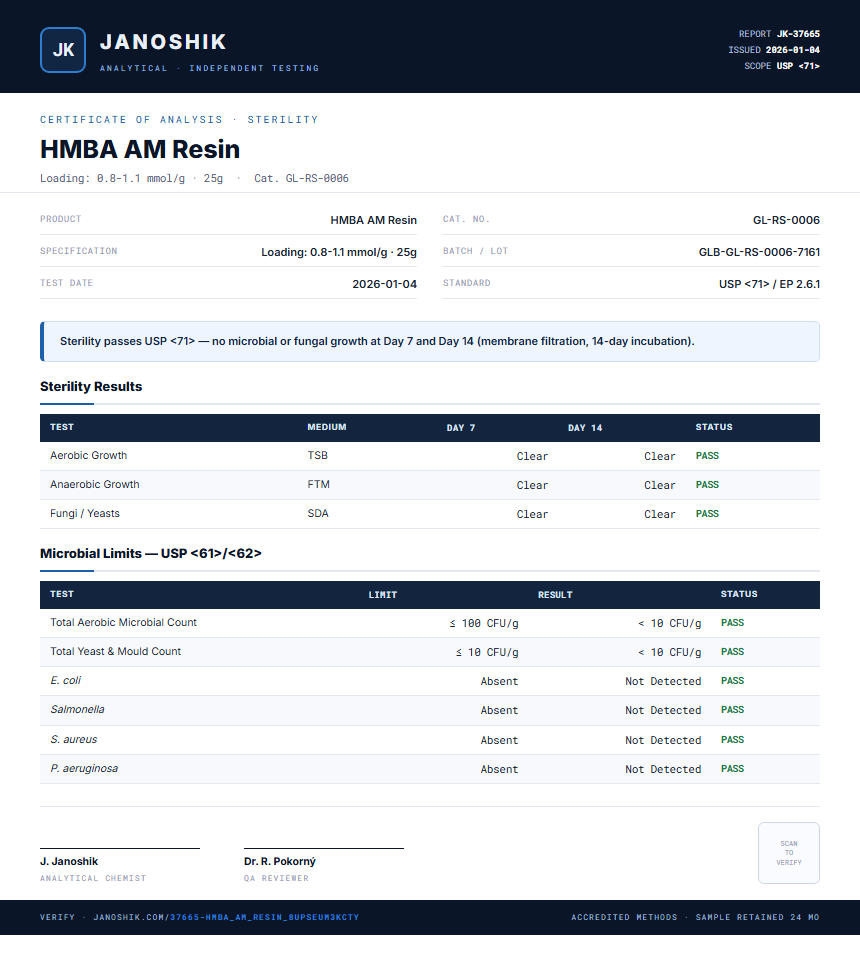Click the S. aureus row label
Image resolution: width=860 pixels, height=963 pixels.
pos(74,739)
